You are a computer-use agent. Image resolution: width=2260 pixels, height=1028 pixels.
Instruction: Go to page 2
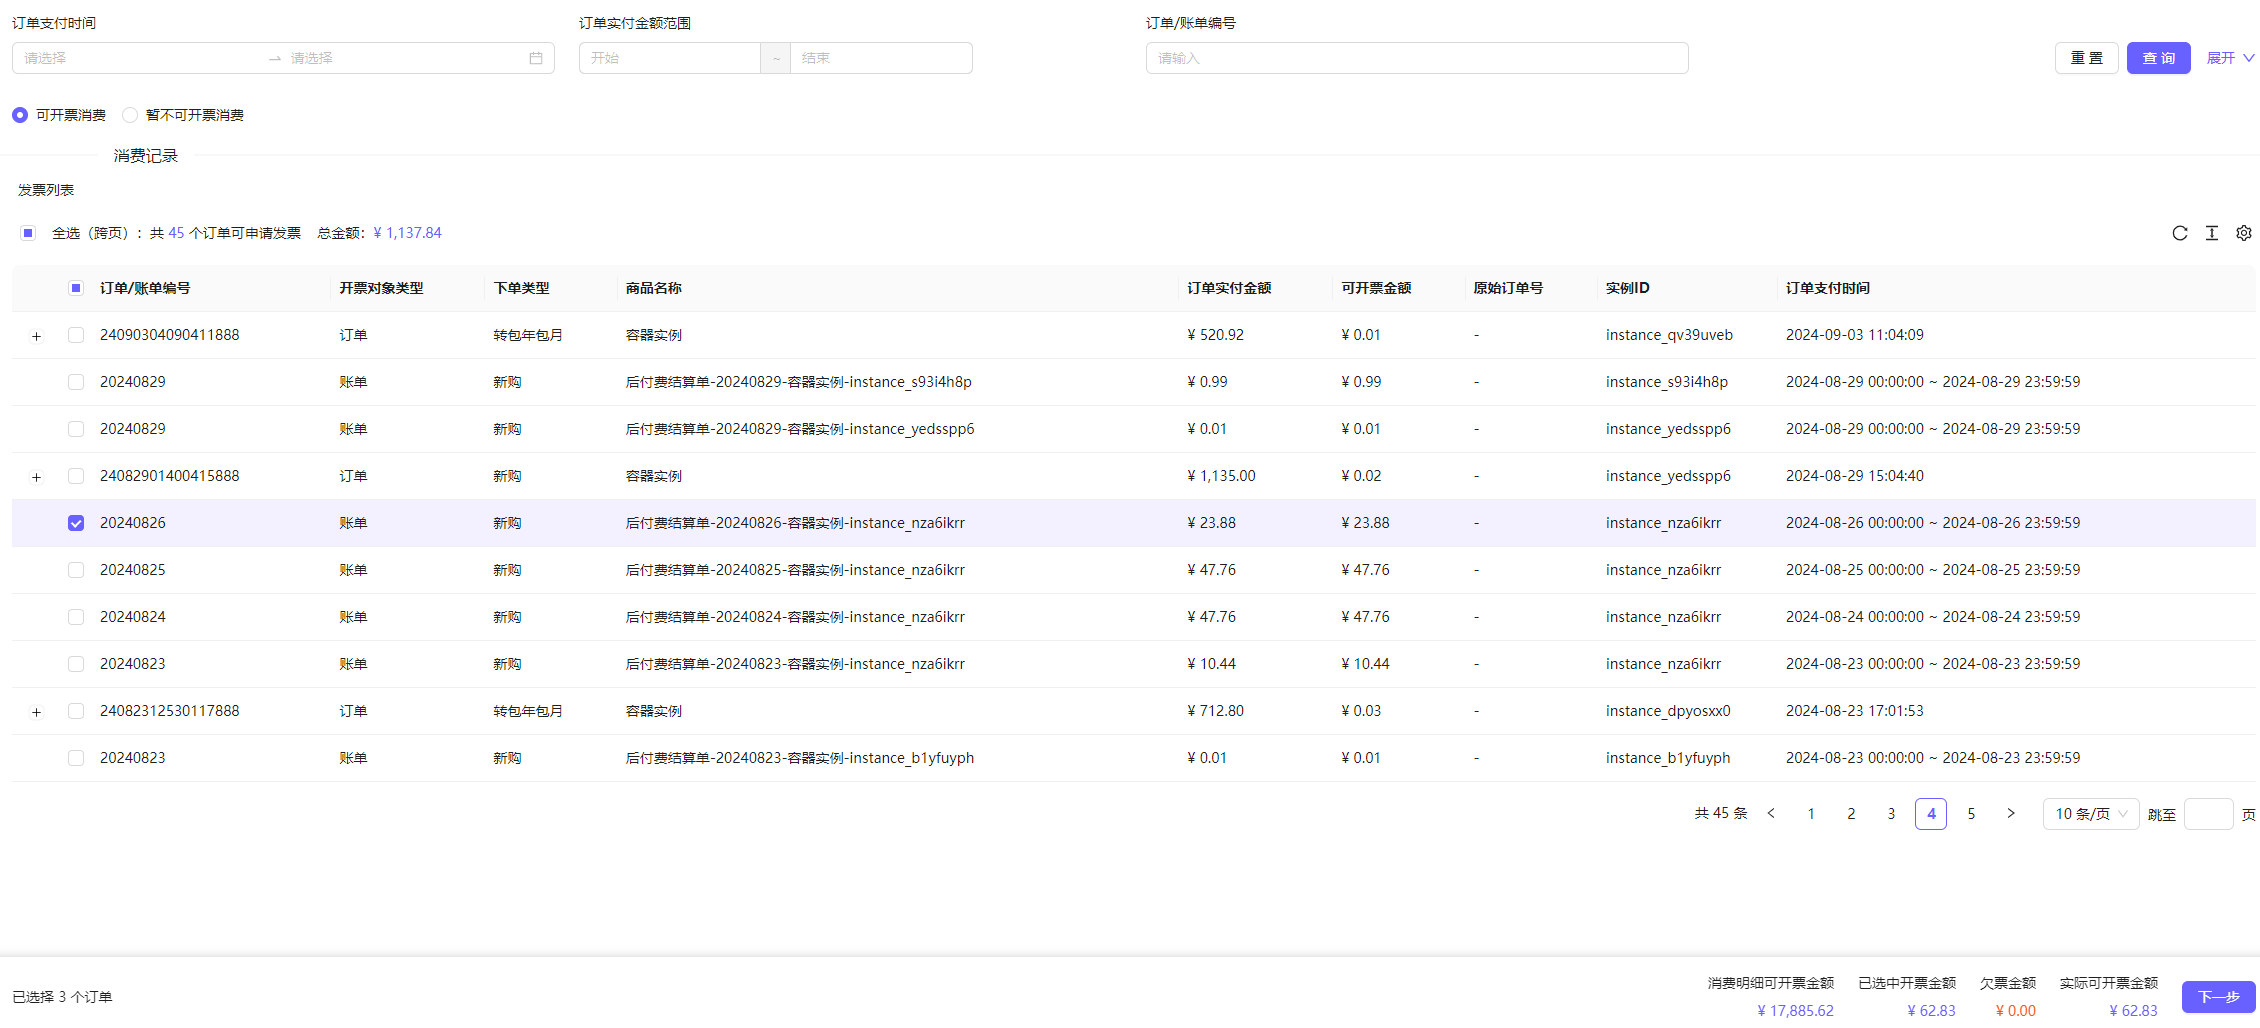(1851, 814)
